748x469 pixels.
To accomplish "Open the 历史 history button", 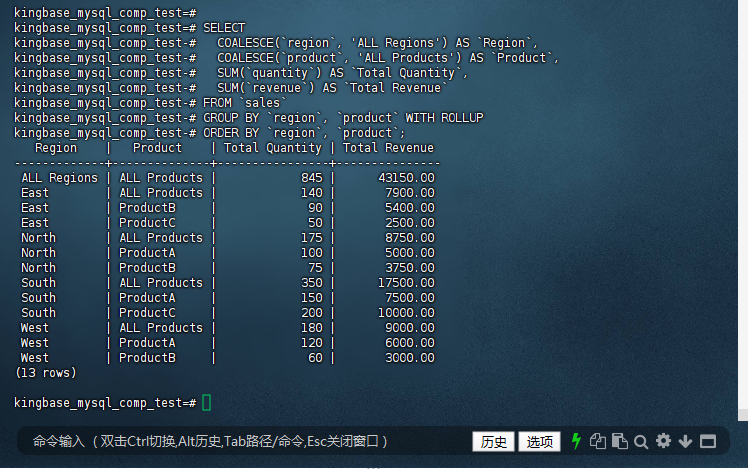I will tap(493, 442).
